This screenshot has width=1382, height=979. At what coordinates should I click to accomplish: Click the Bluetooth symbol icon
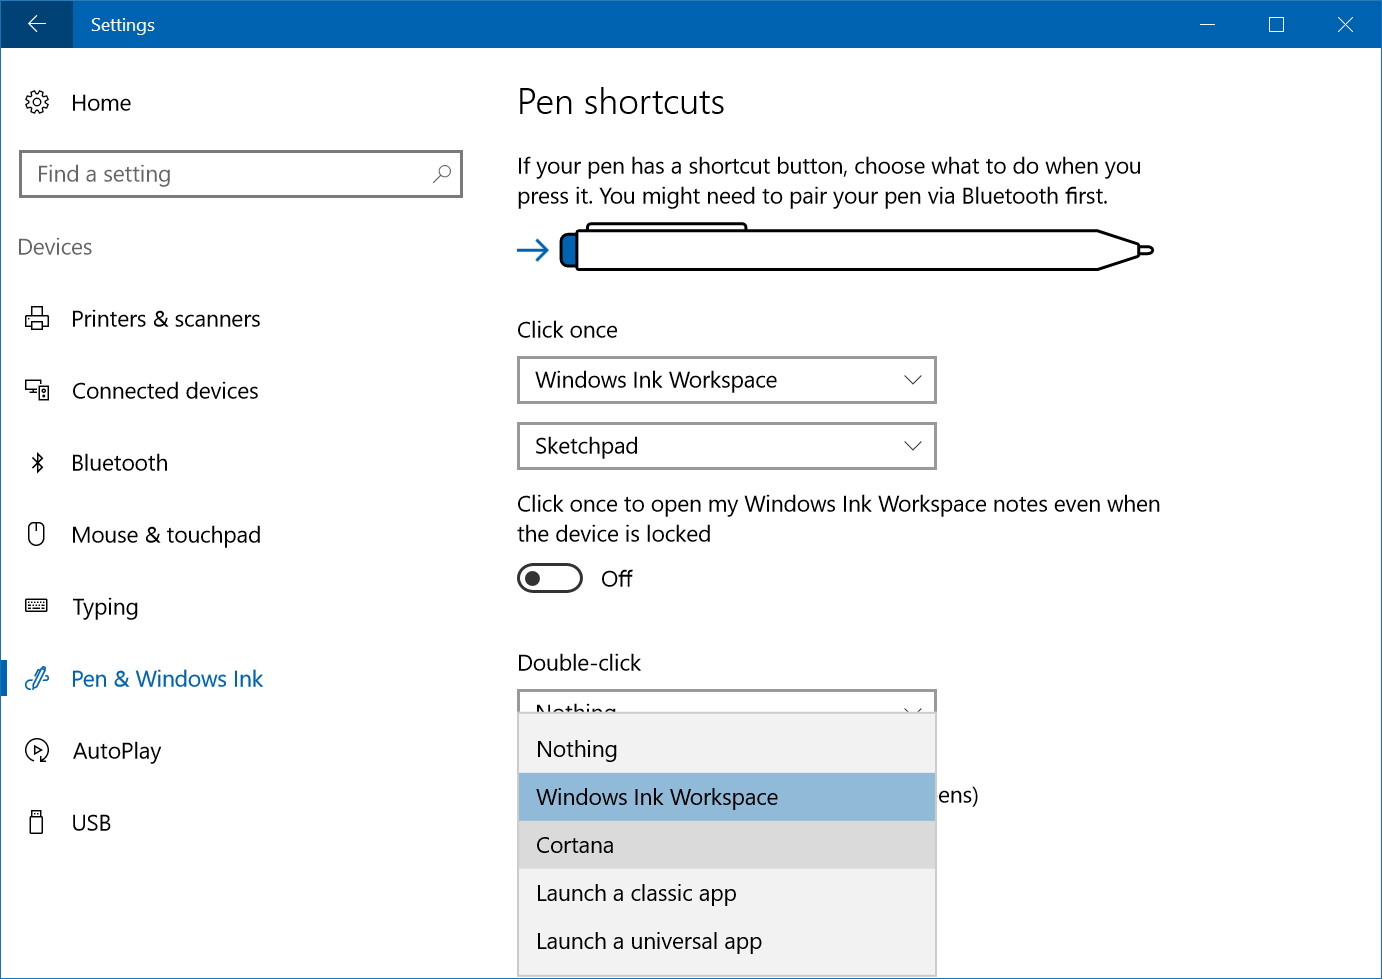(37, 462)
